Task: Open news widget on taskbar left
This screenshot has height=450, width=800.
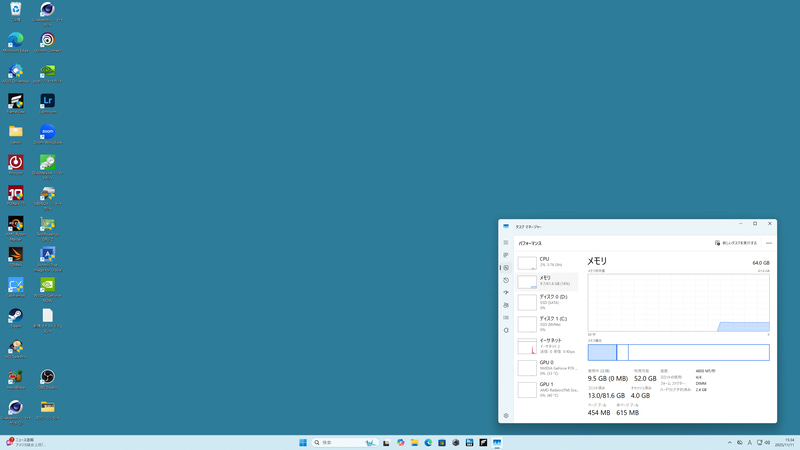Action: click(x=26, y=442)
